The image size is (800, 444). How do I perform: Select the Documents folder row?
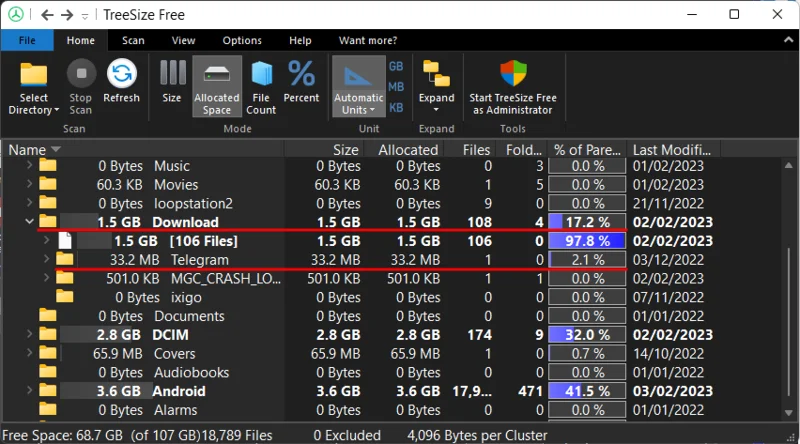coord(391,316)
